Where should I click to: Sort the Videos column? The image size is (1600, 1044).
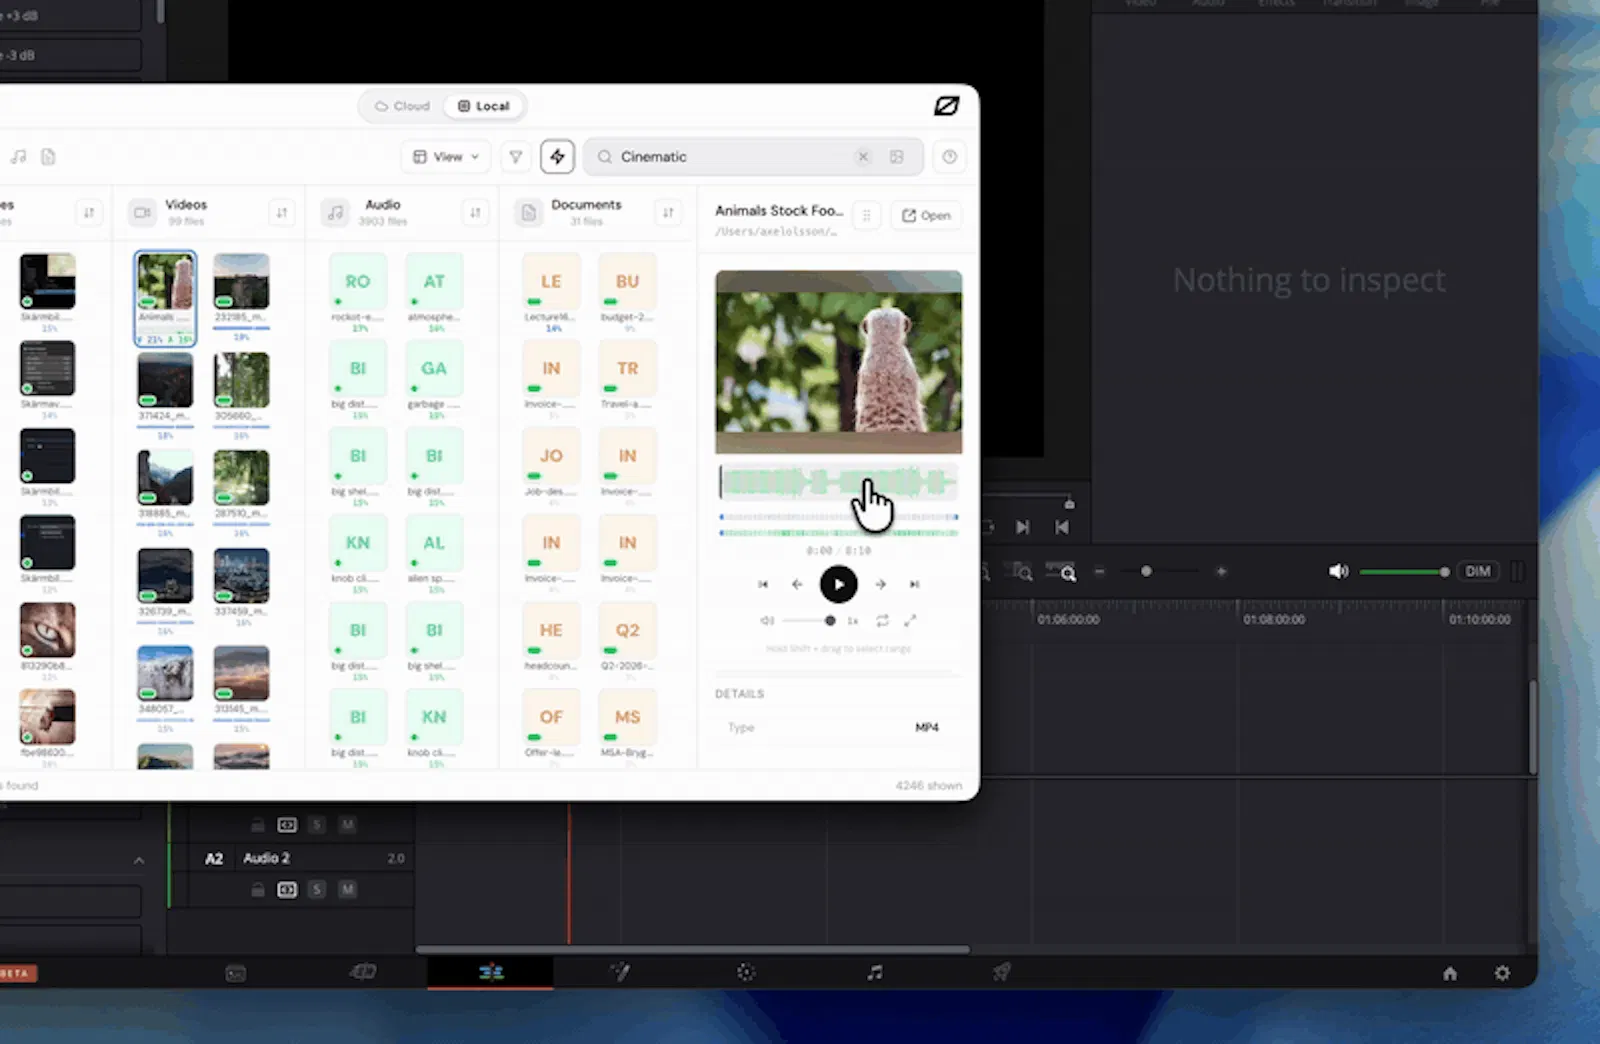point(282,212)
